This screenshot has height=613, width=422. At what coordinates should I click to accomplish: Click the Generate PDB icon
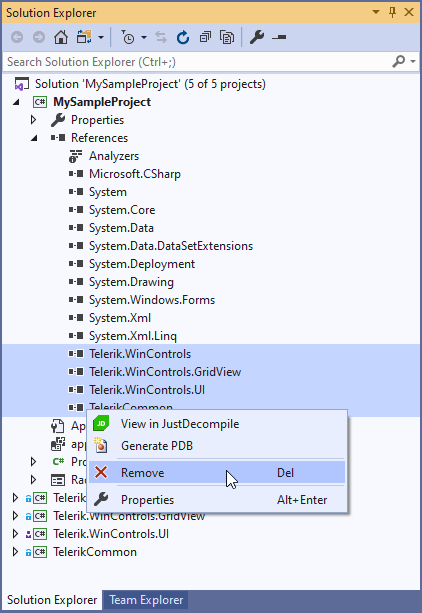pyautogui.click(x=101, y=445)
